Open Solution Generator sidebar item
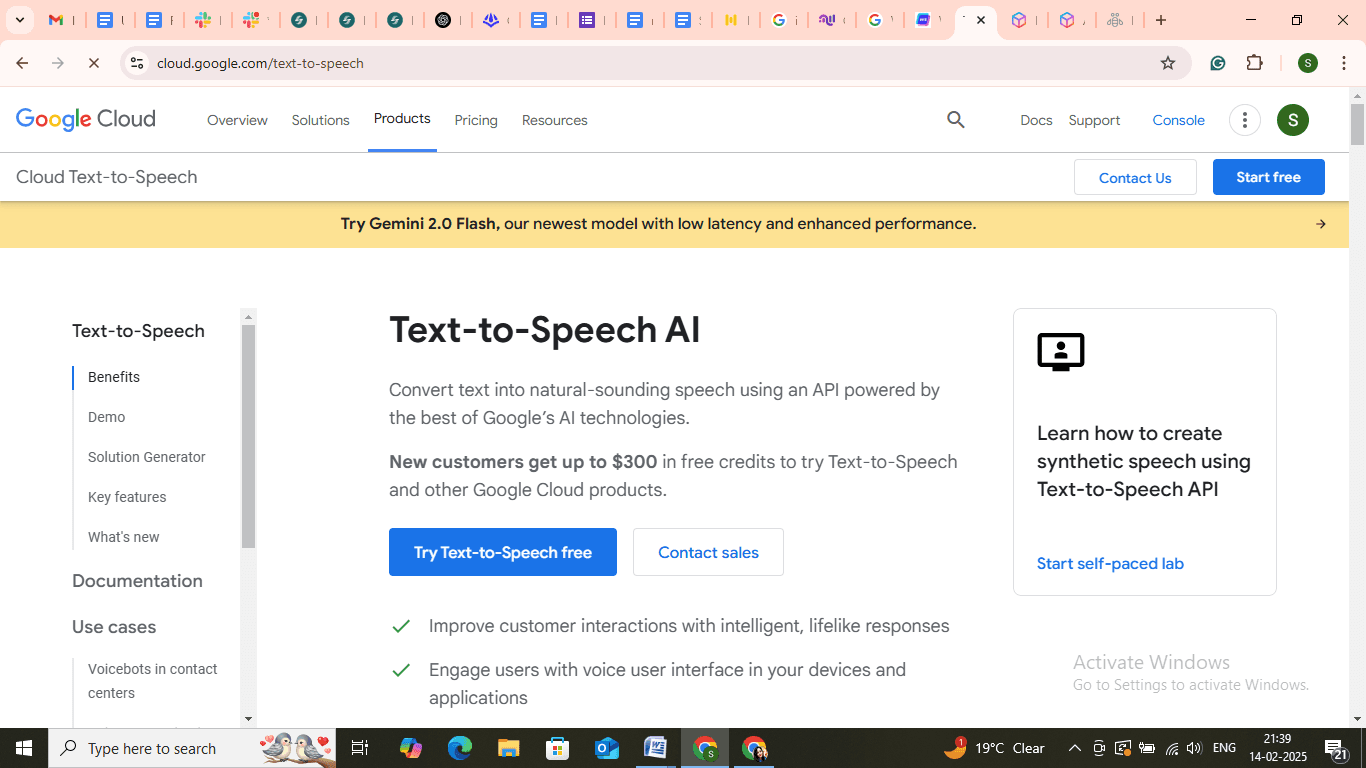 147,457
